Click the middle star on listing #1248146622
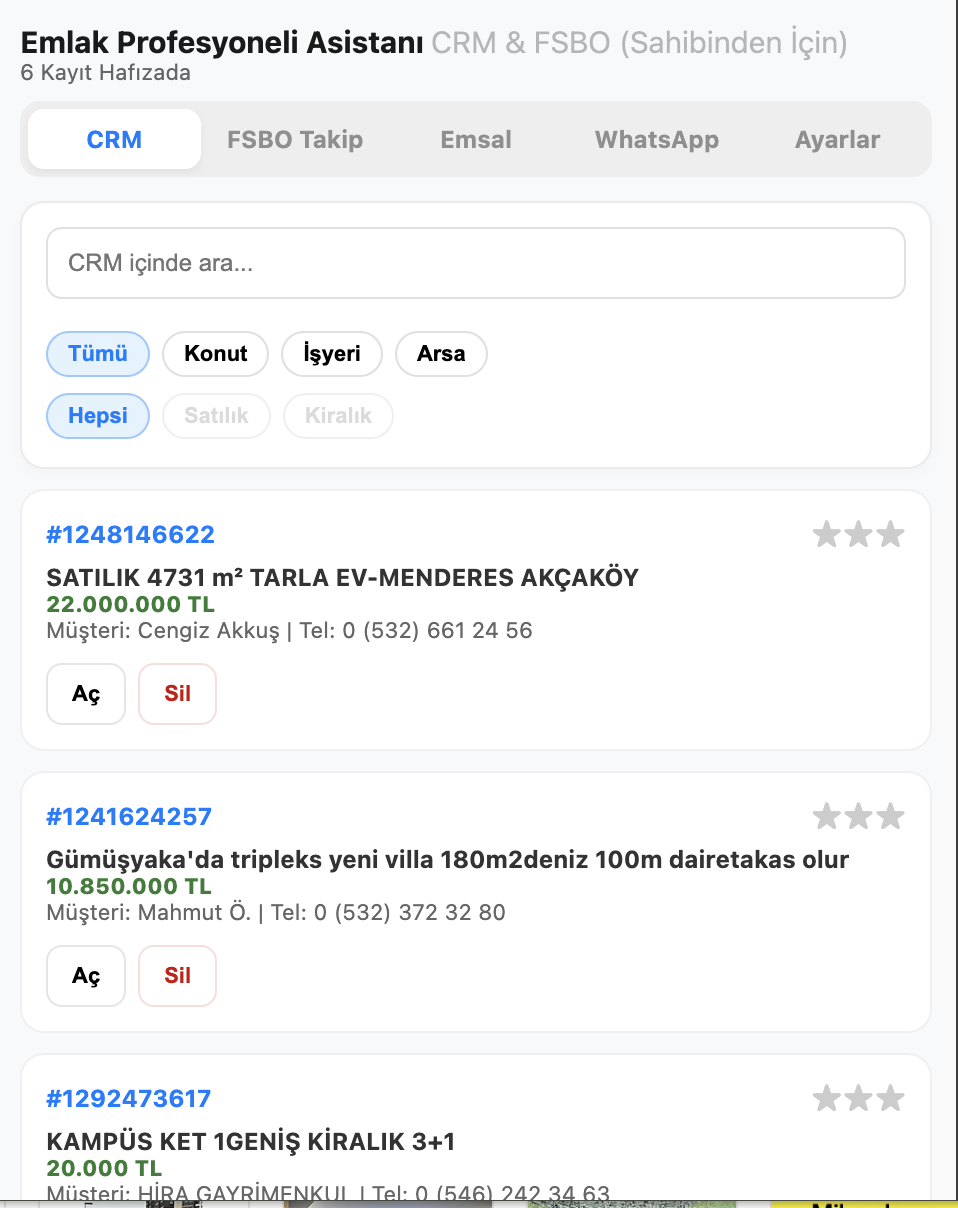 point(858,534)
